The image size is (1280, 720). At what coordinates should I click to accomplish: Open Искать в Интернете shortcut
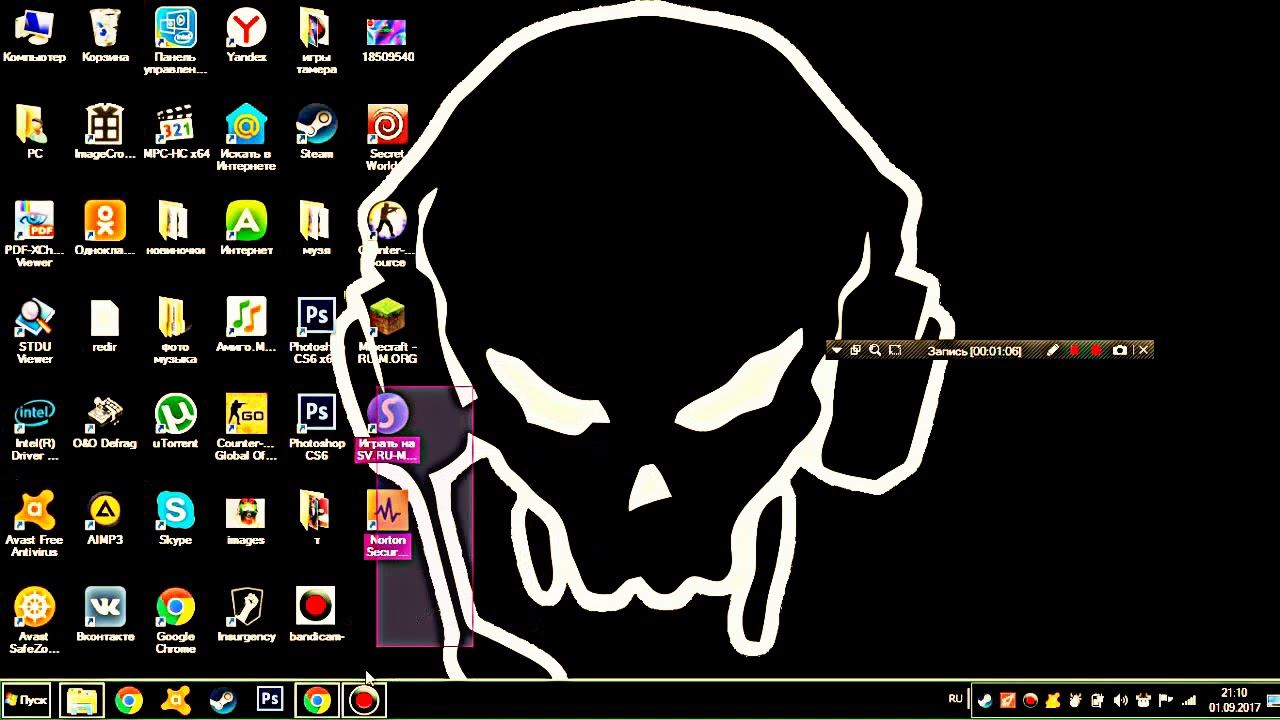pos(246,138)
